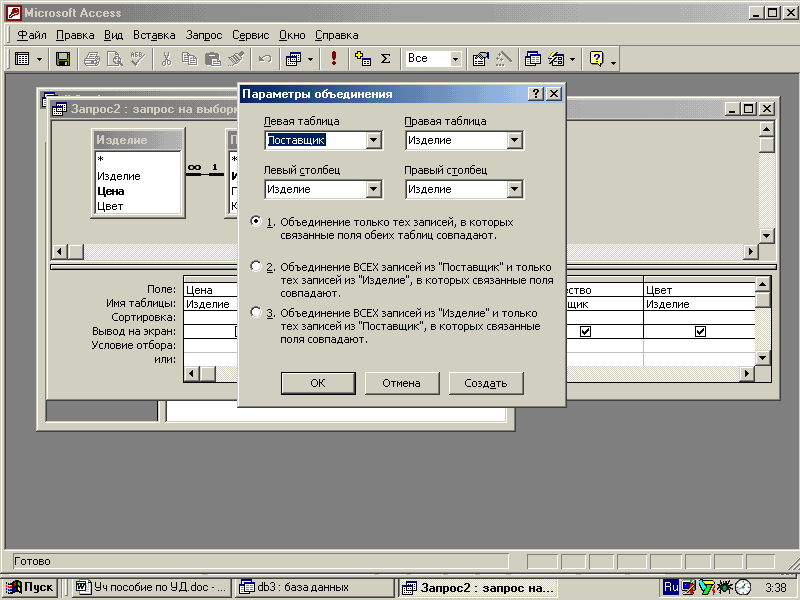Click the Print Preview icon
The image size is (800, 600).
pos(115,59)
